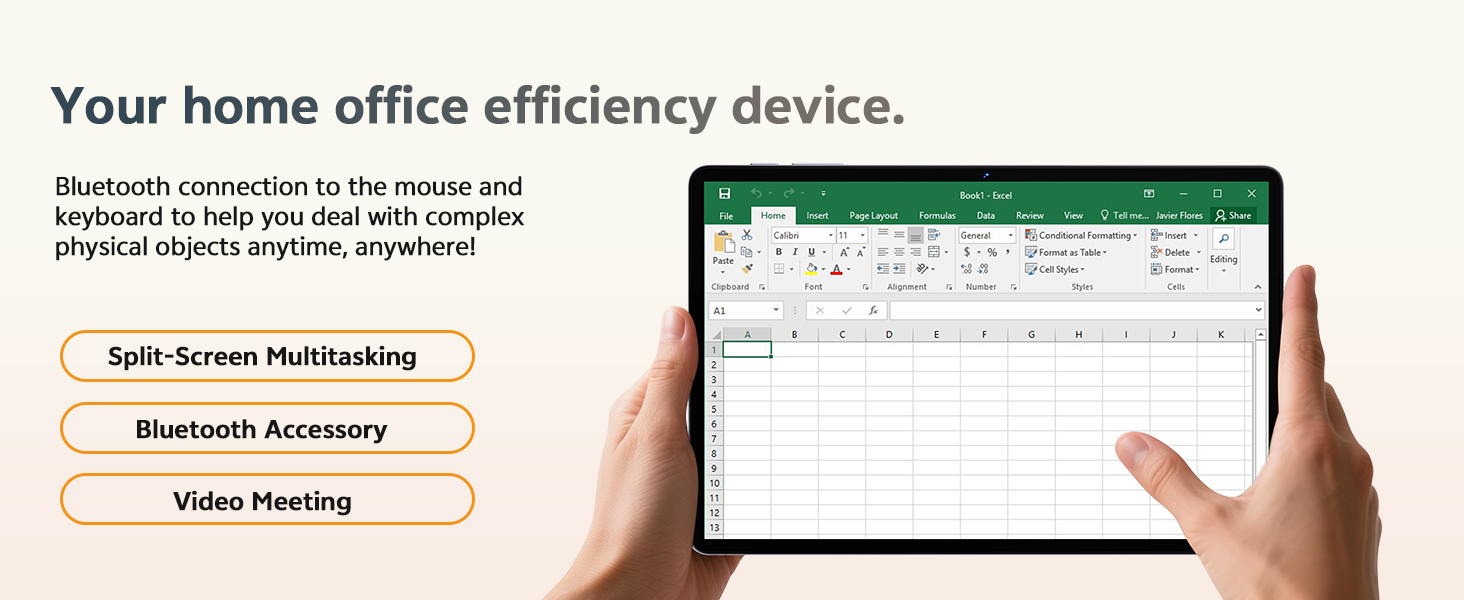Toggle Underline formatting
The height and width of the screenshot is (600, 1464).
[811, 252]
